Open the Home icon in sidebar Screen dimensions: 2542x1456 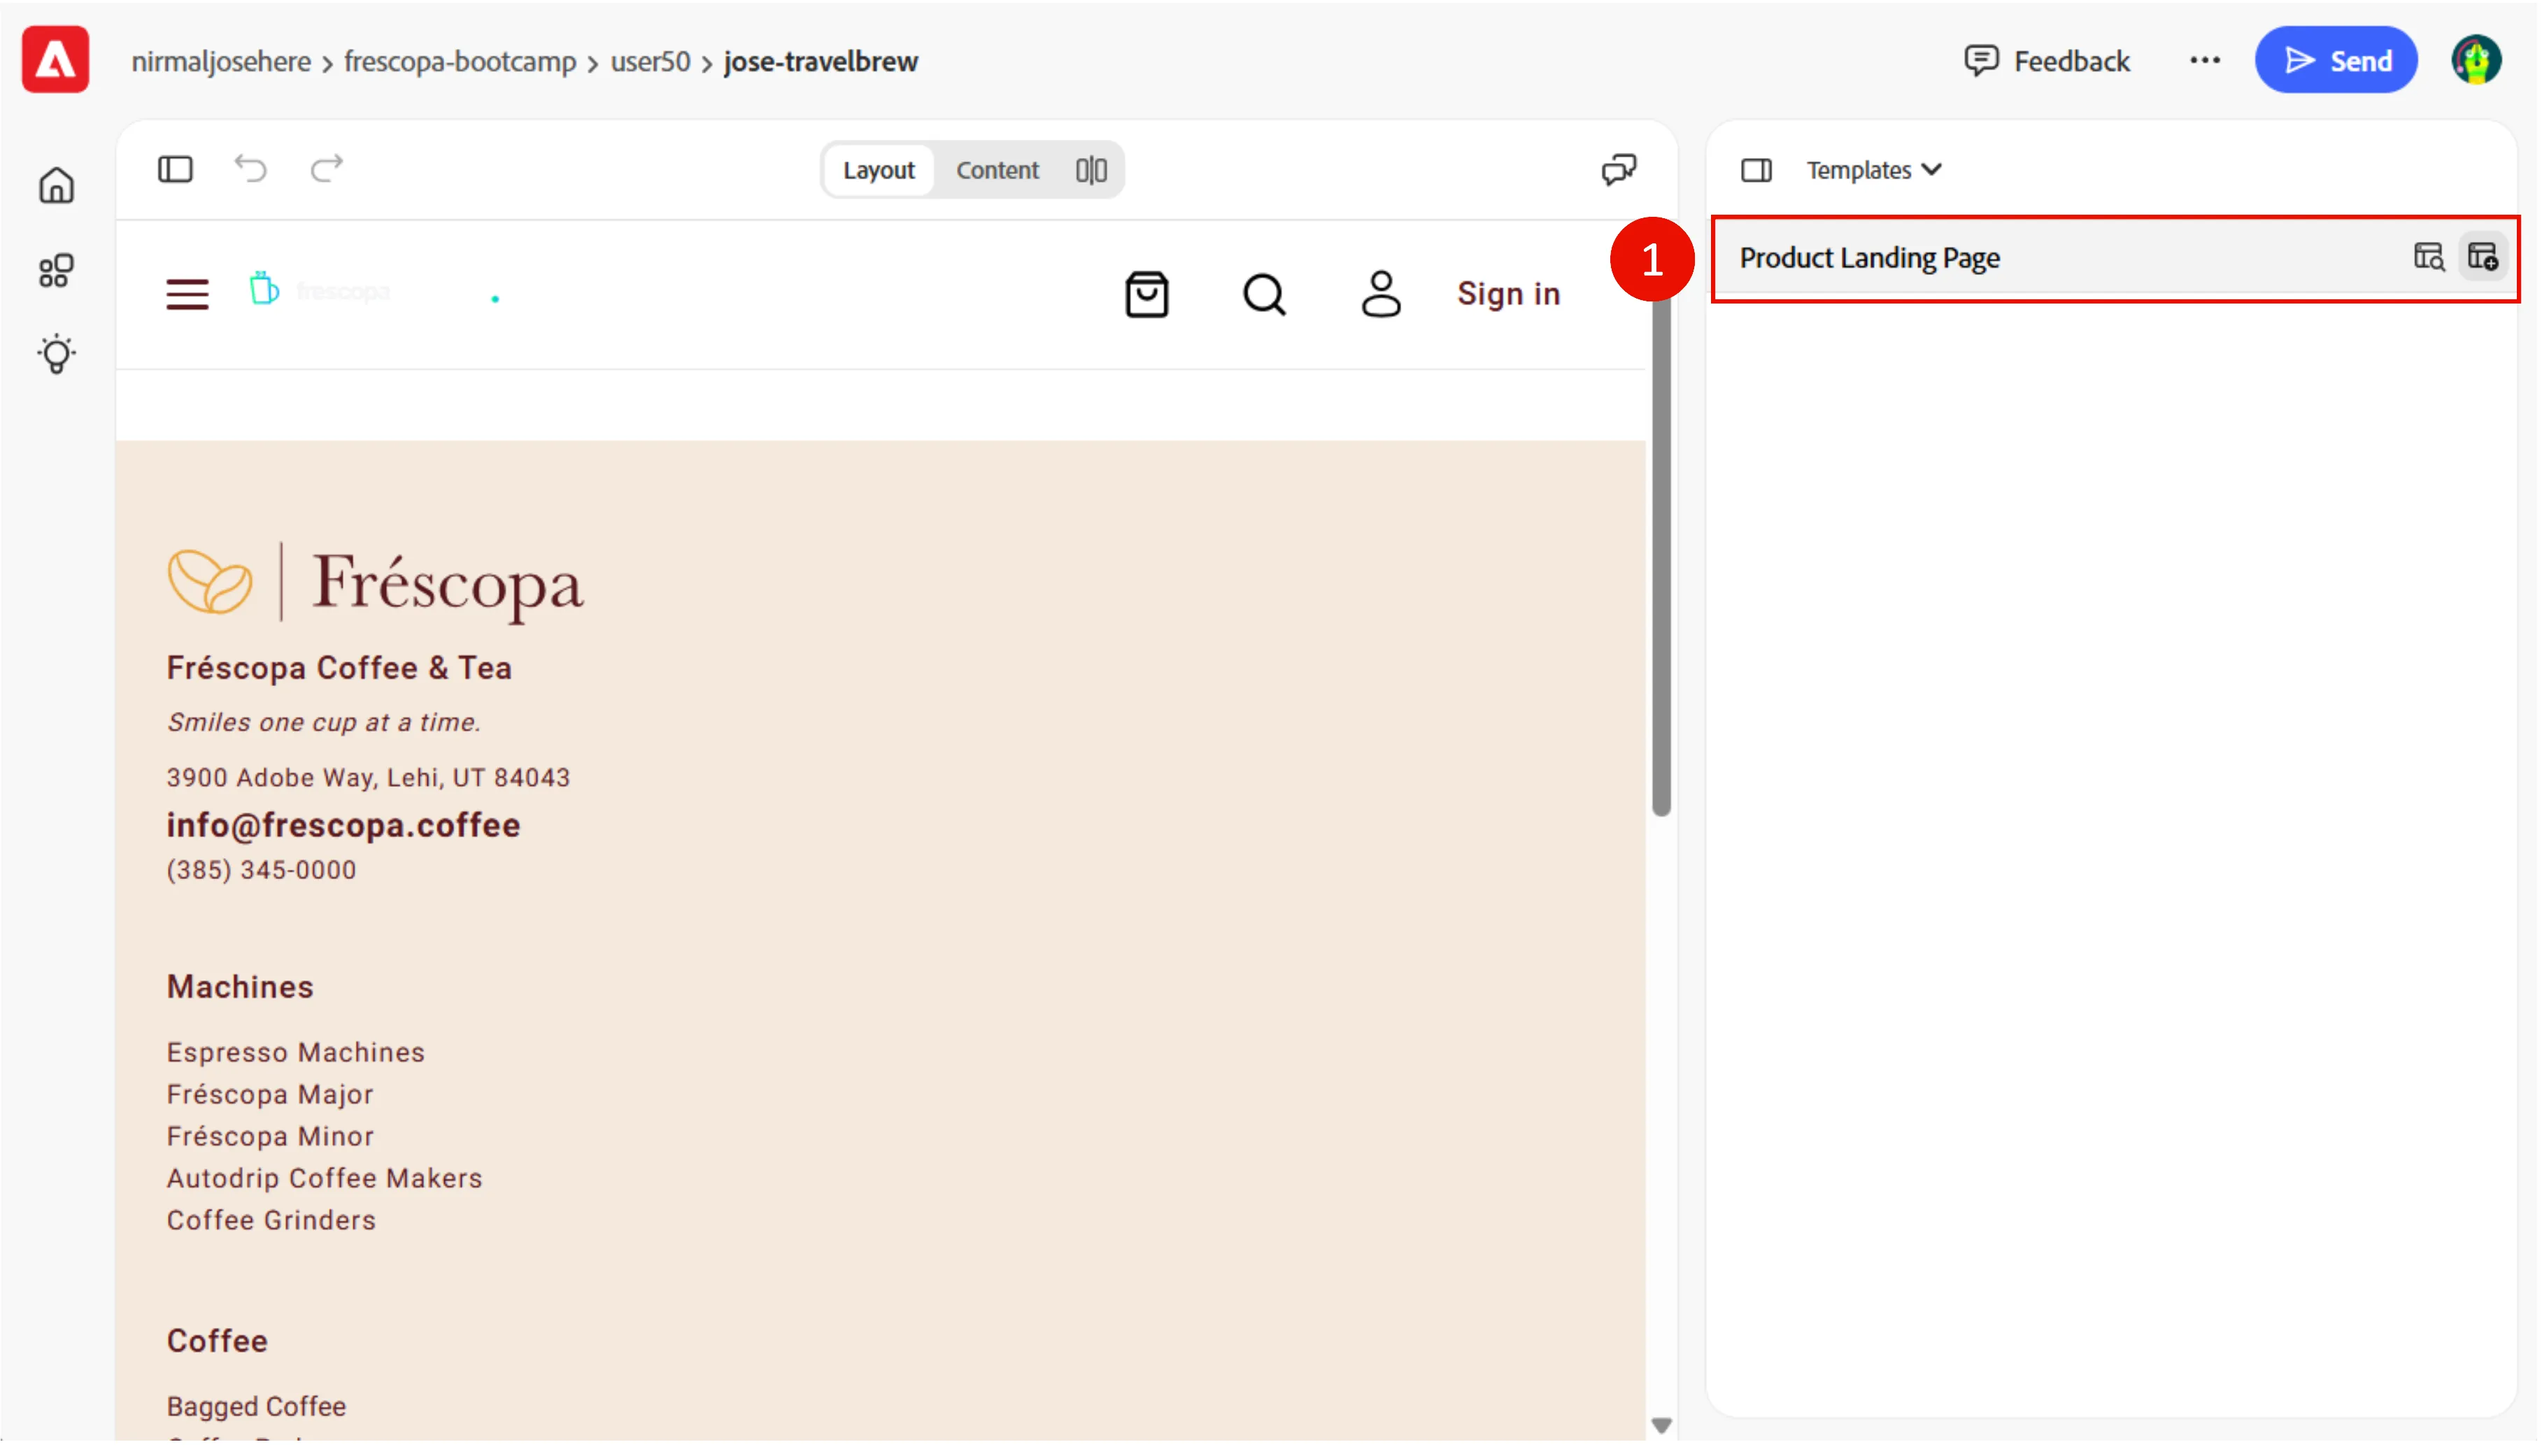(x=56, y=185)
